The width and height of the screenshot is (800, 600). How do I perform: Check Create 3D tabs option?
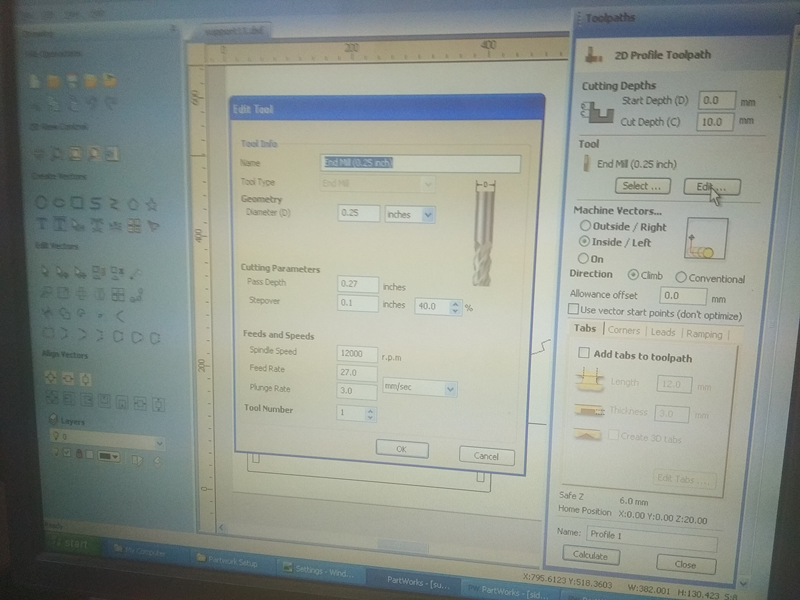(613, 435)
